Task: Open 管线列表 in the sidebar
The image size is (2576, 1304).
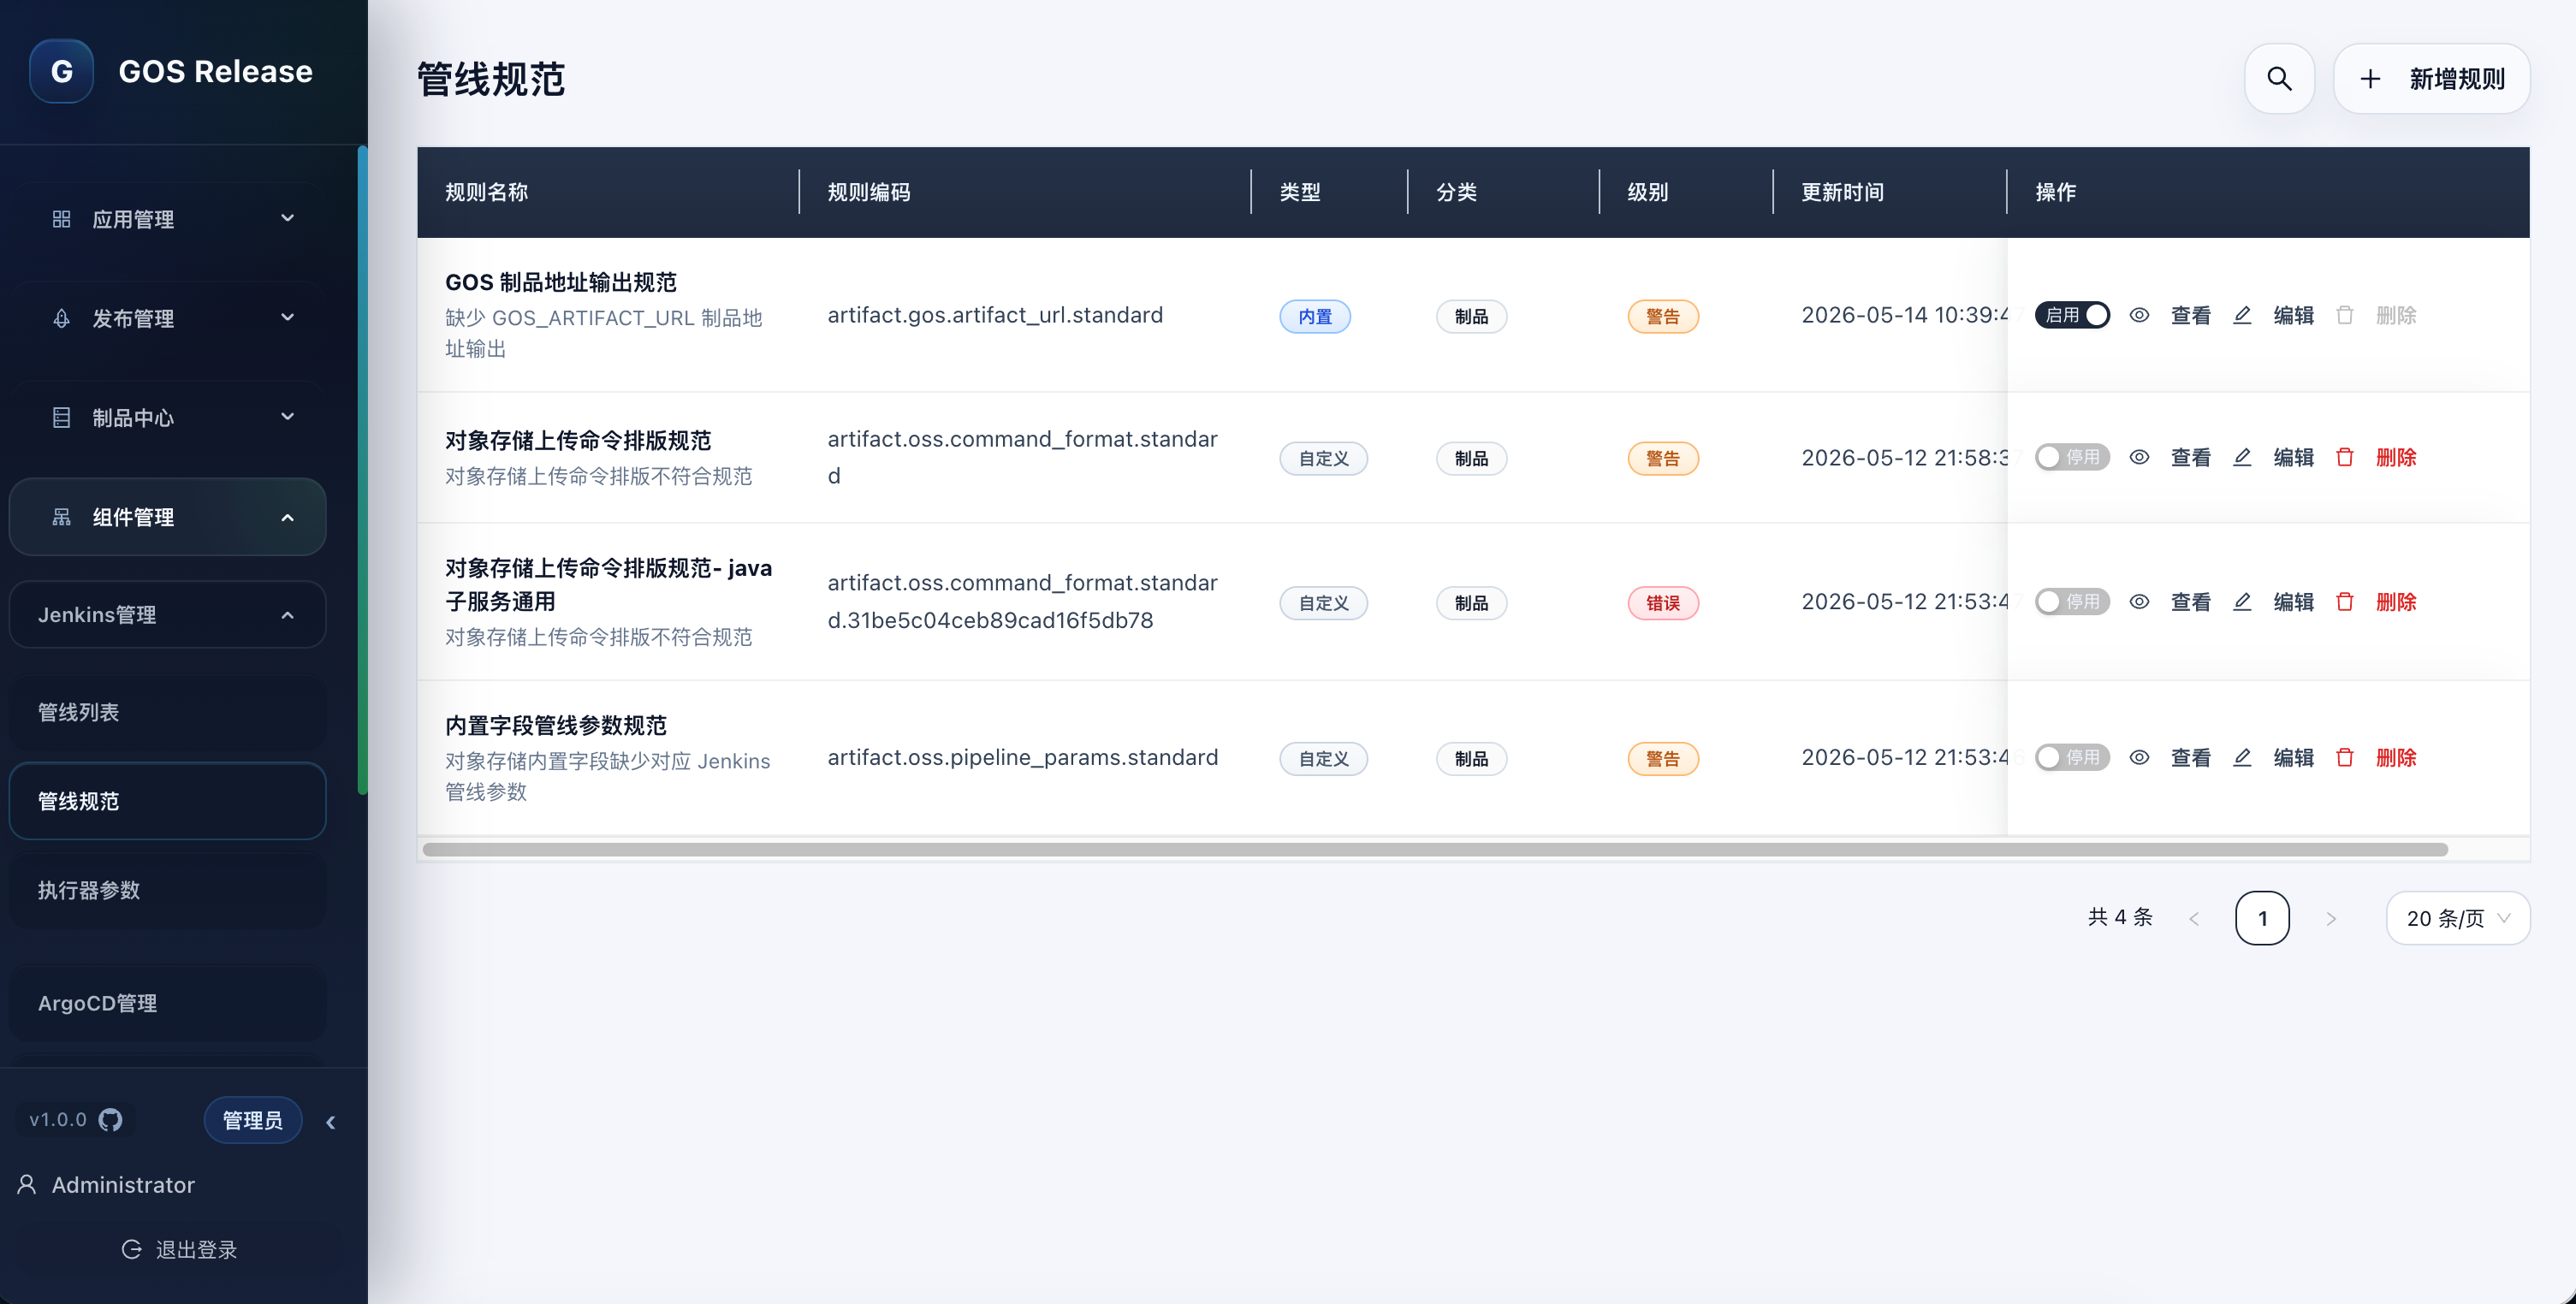Action: (167, 712)
